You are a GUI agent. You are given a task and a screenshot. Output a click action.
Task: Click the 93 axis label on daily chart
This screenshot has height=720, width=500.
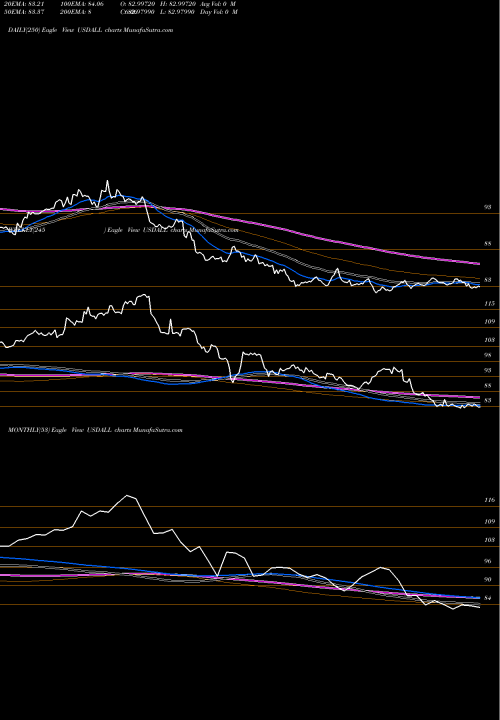[487, 207]
